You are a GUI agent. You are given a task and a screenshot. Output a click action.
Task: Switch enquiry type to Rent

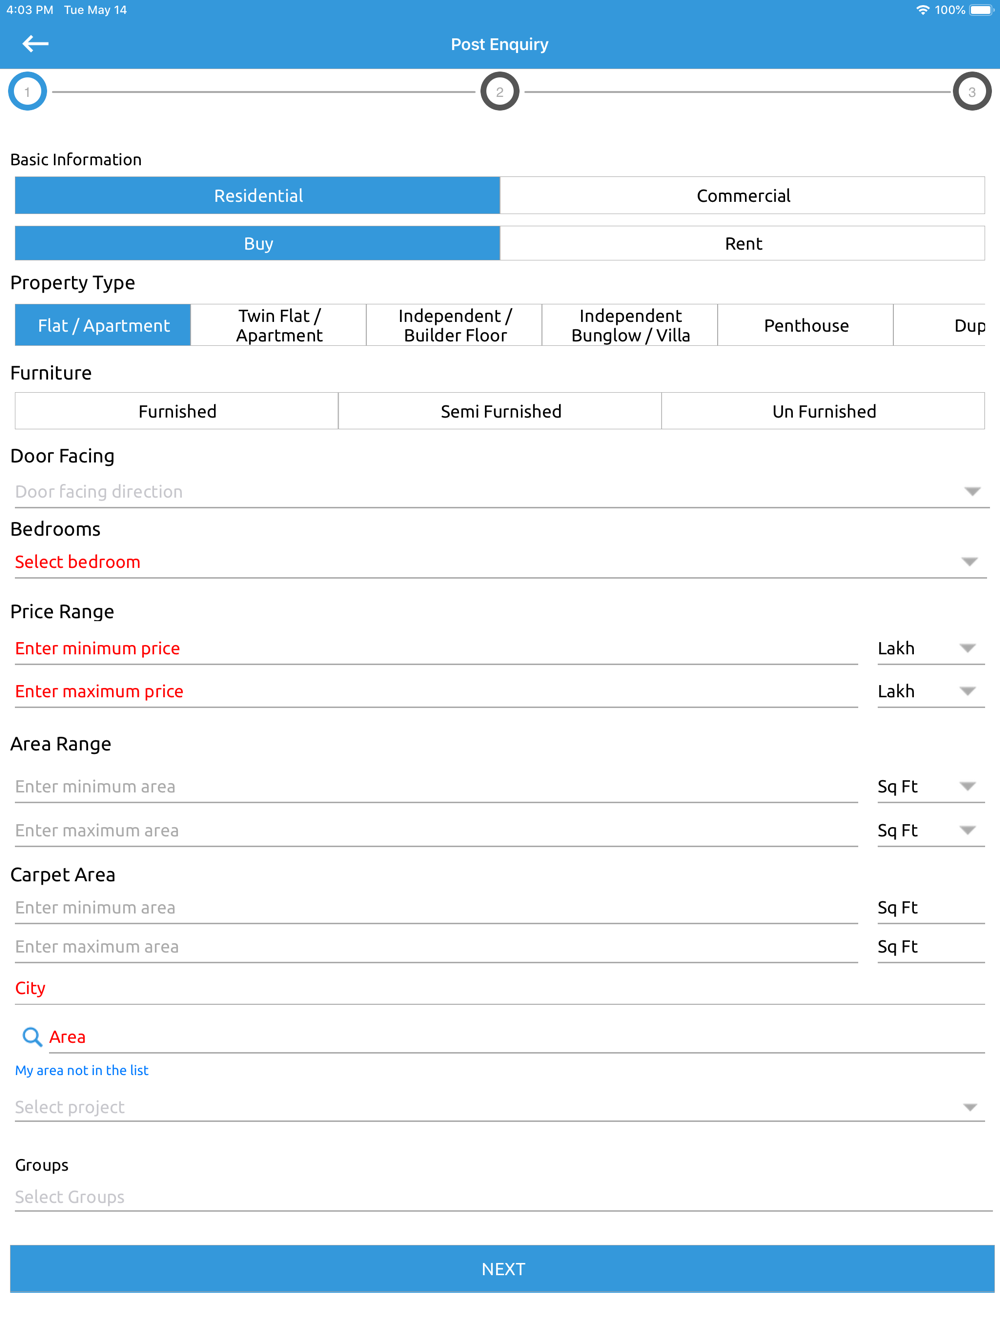tap(742, 244)
